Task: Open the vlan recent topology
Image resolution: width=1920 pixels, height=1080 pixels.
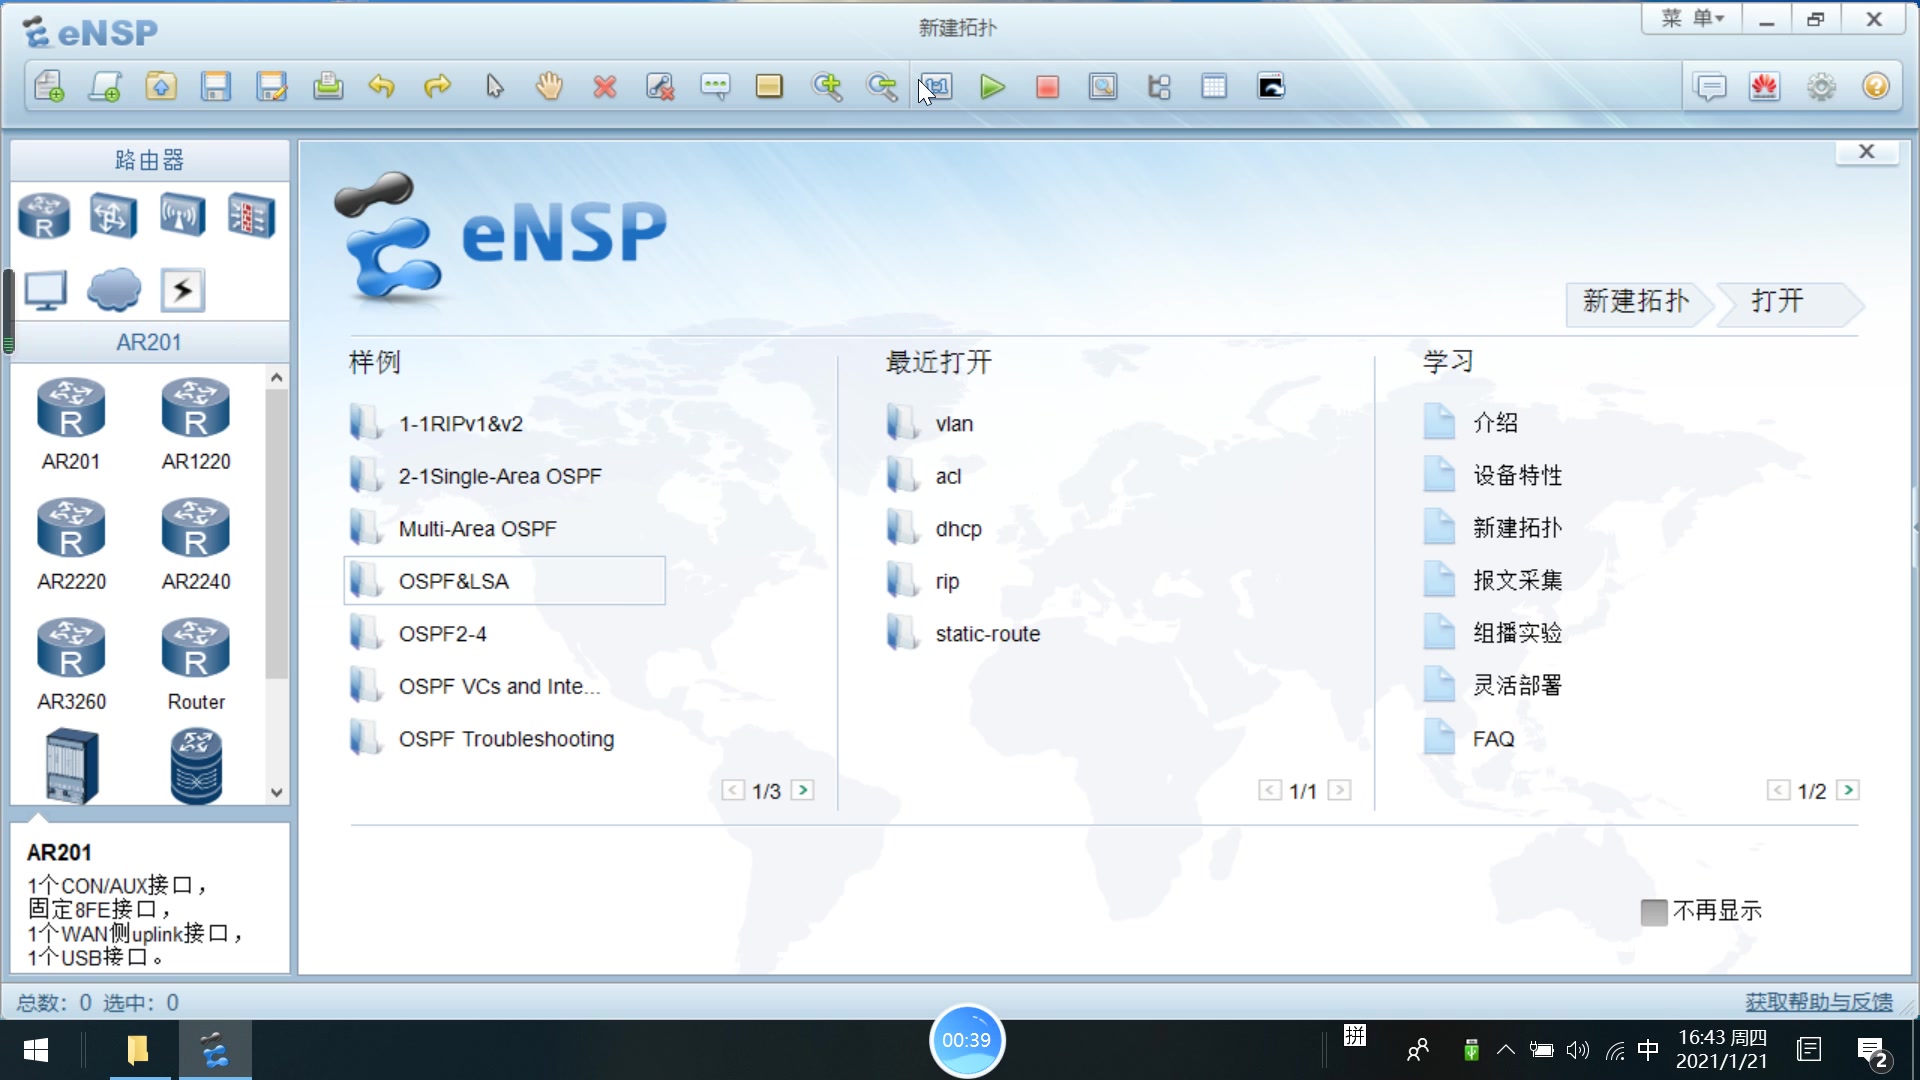Action: click(953, 422)
